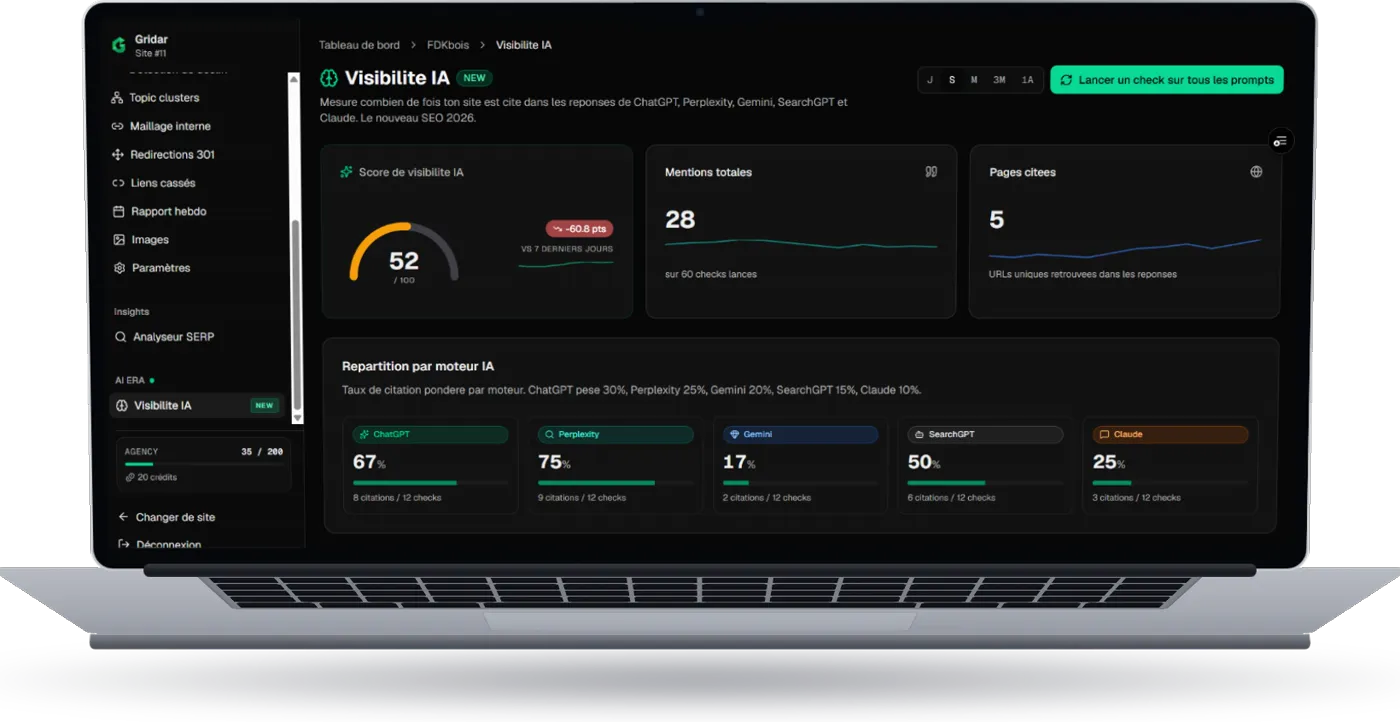The width and height of the screenshot is (1400, 722).
Task: Click the -60.8 pts red badge
Action: [579, 229]
